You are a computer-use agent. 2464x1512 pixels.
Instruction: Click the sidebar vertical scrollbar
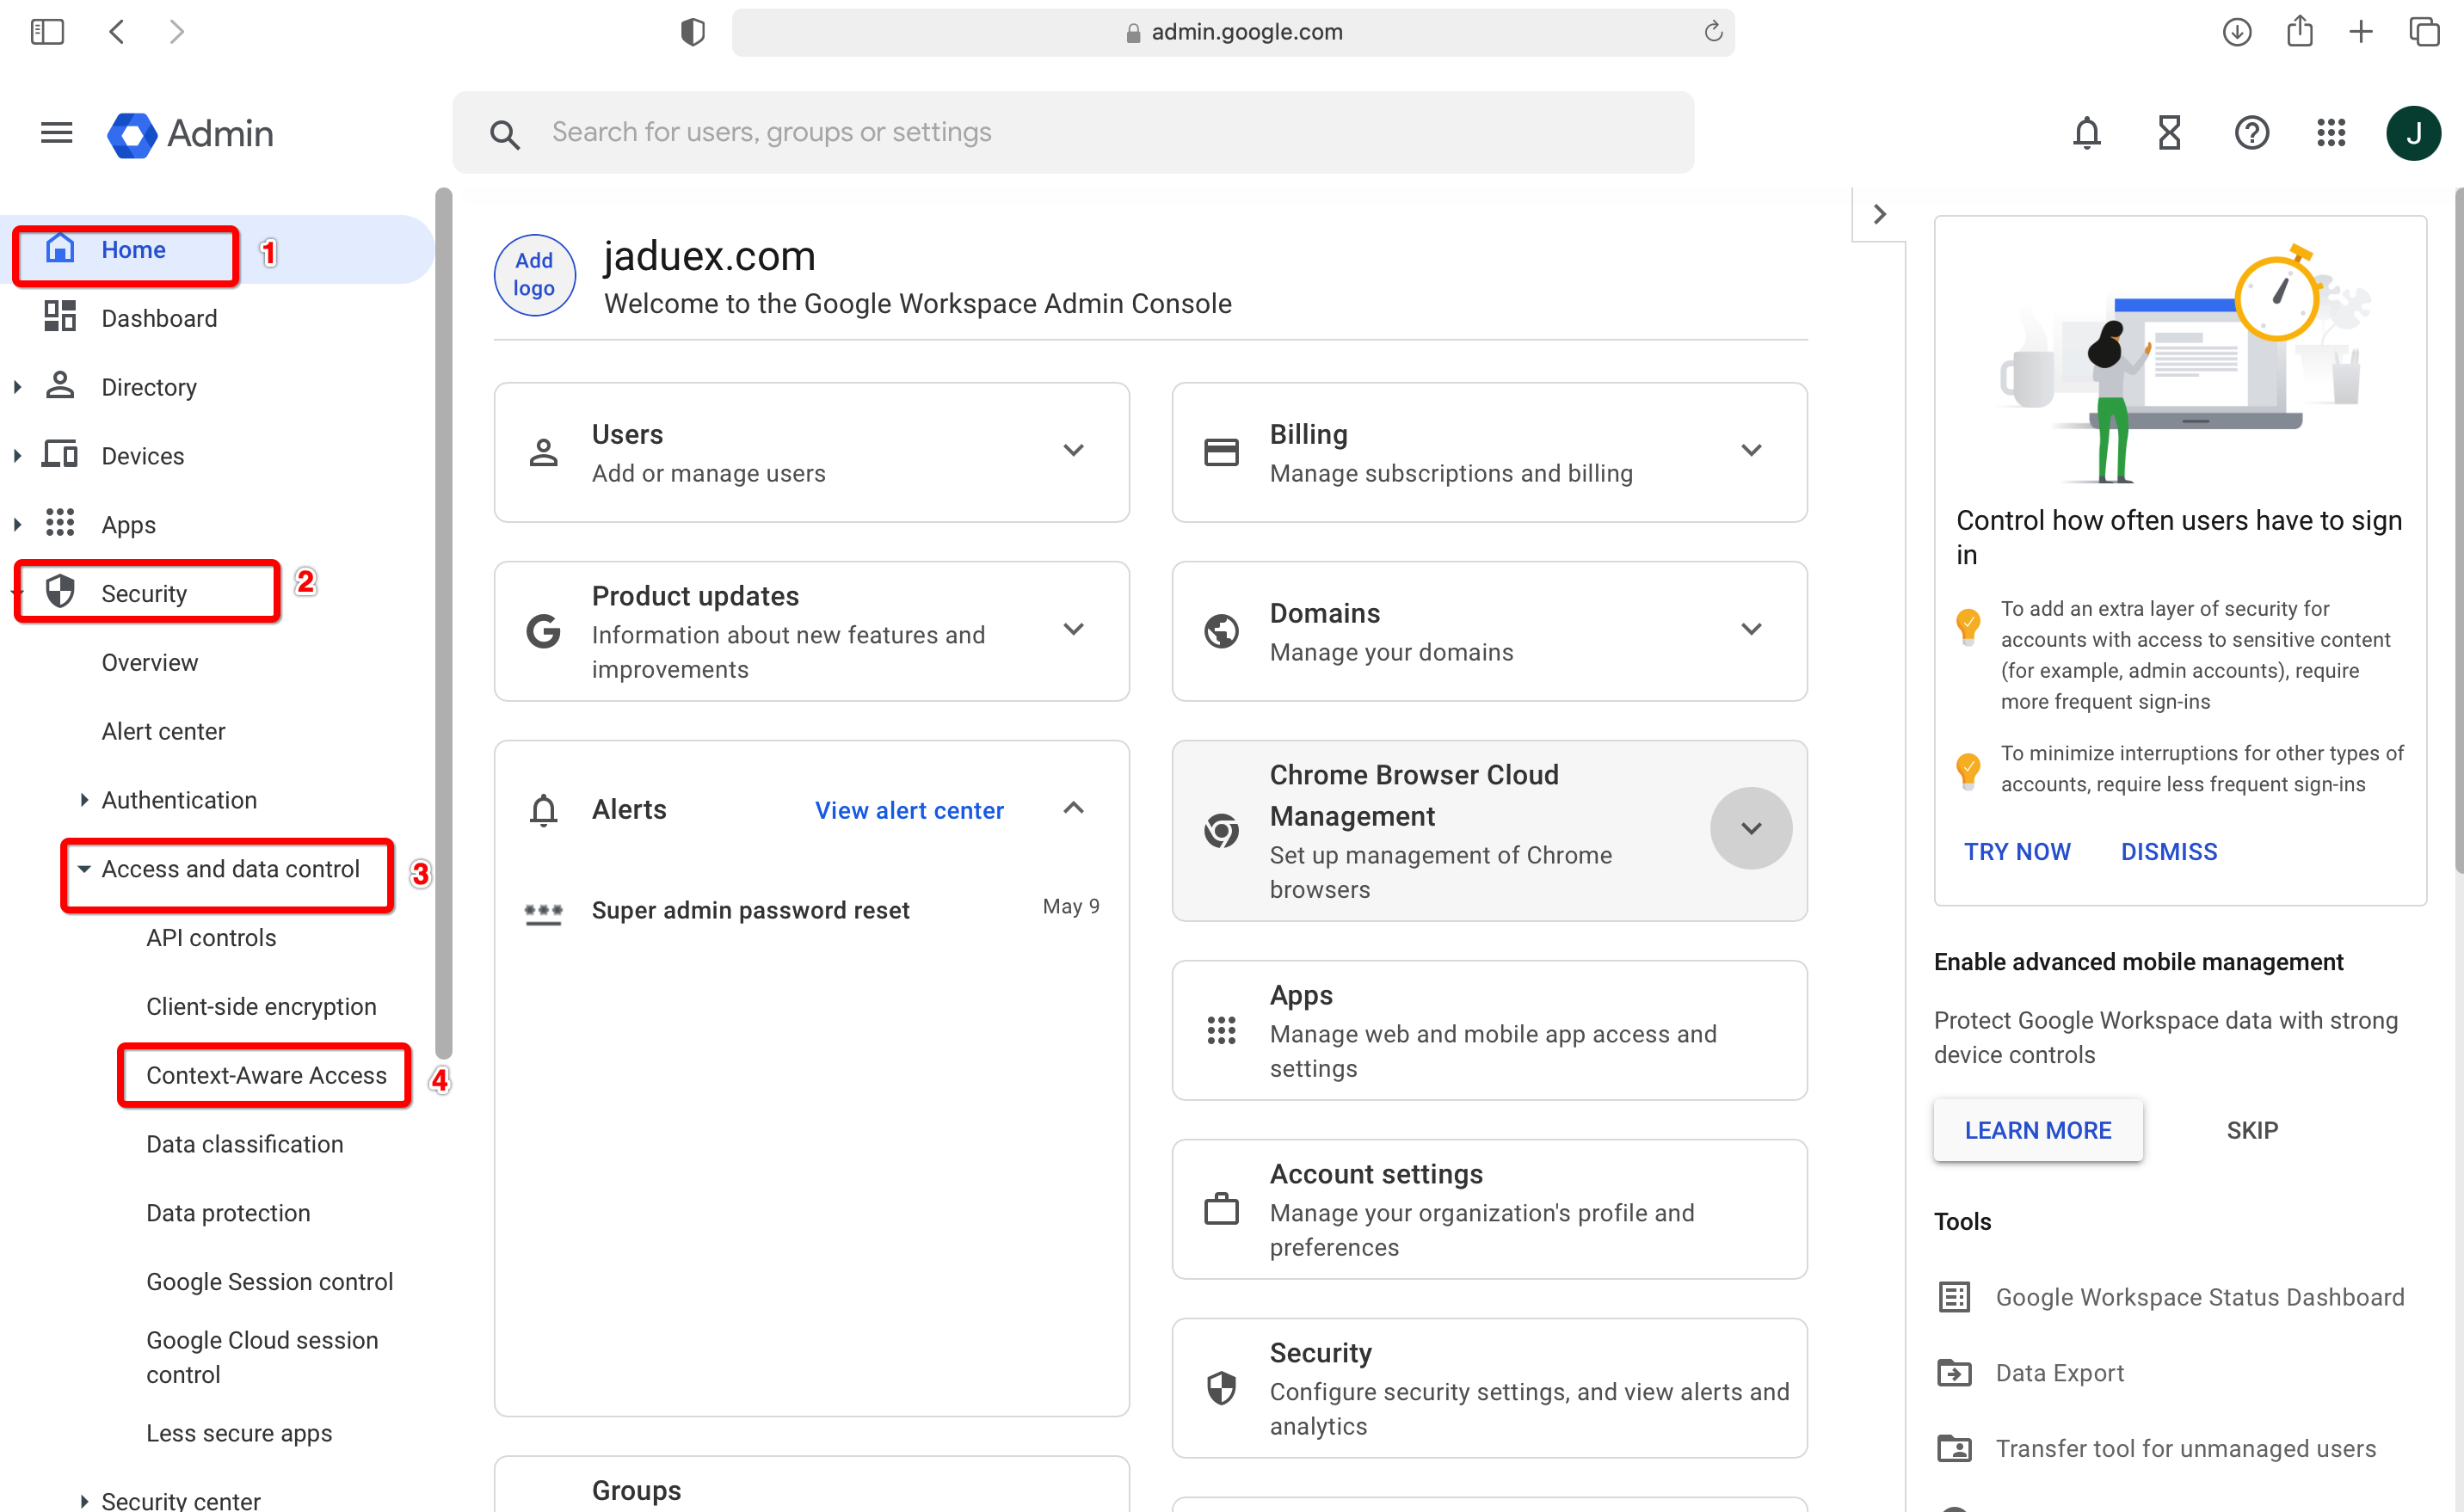click(444, 622)
